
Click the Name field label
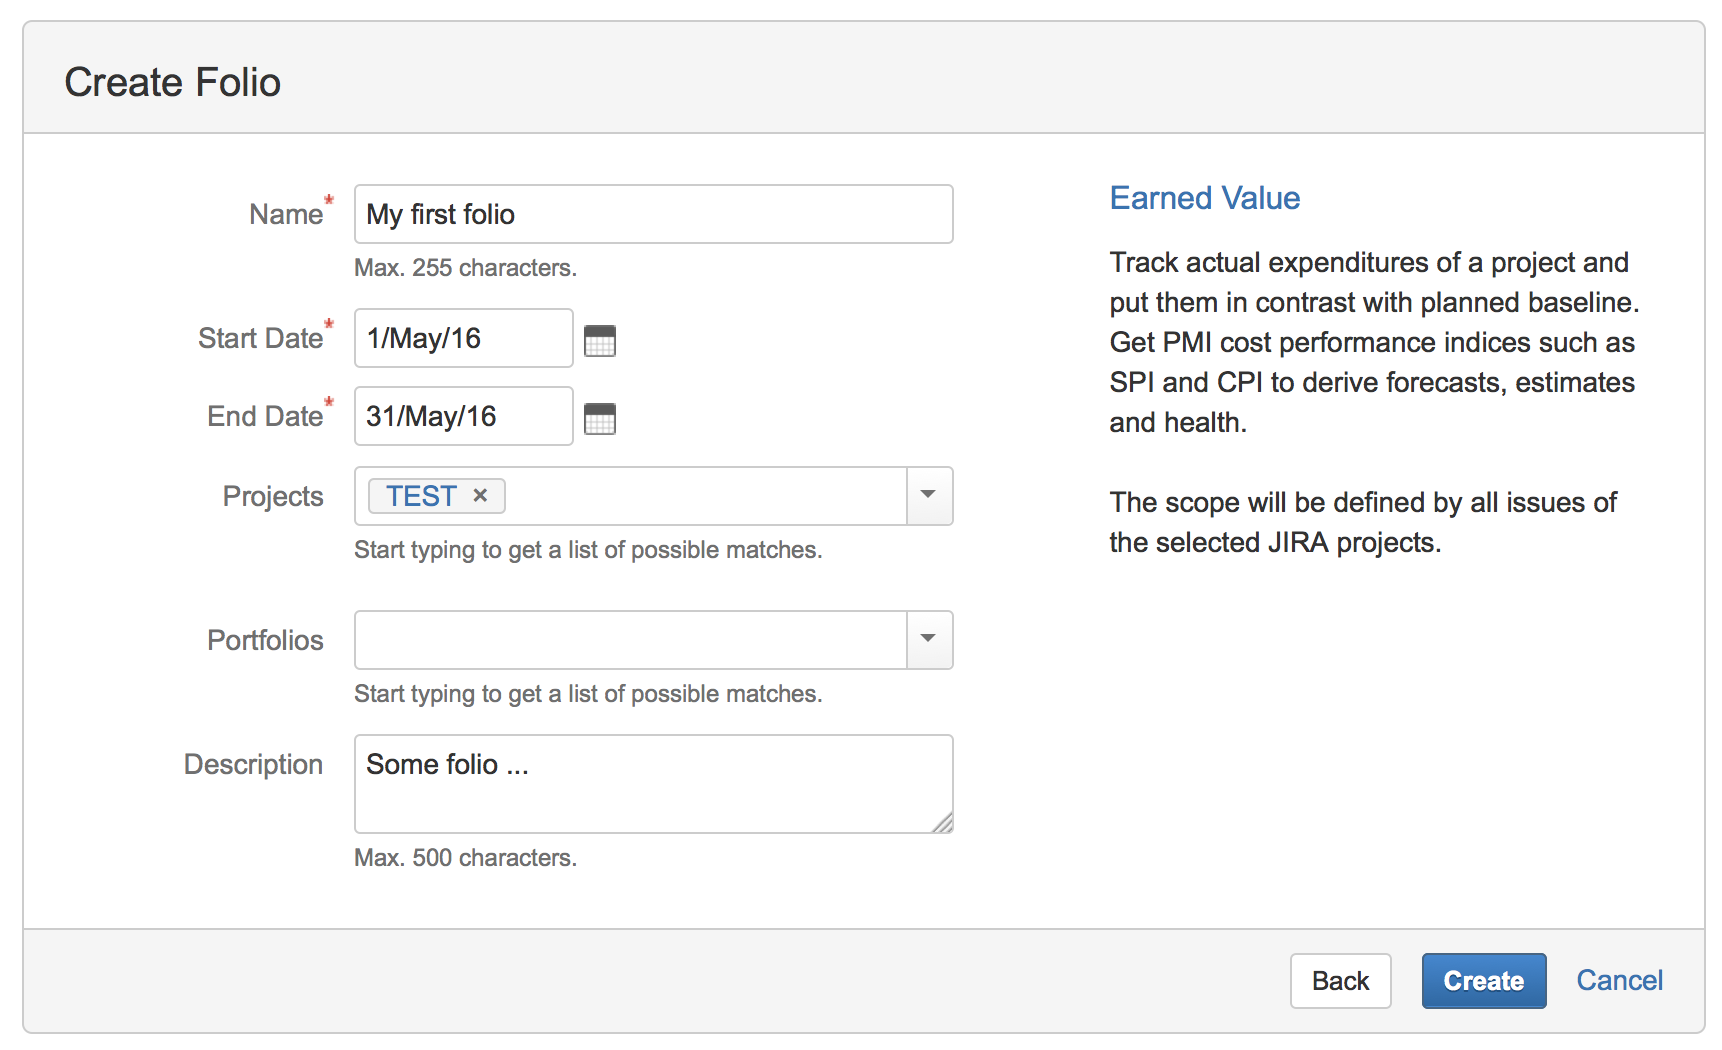tap(286, 214)
